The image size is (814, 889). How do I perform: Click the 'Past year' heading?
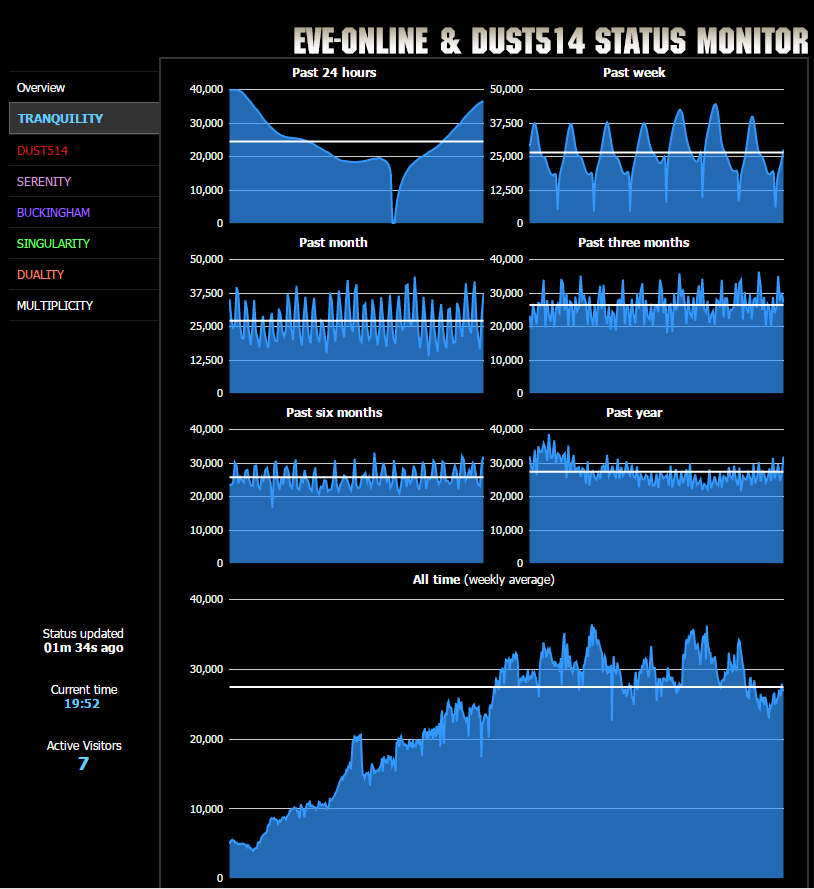point(634,413)
